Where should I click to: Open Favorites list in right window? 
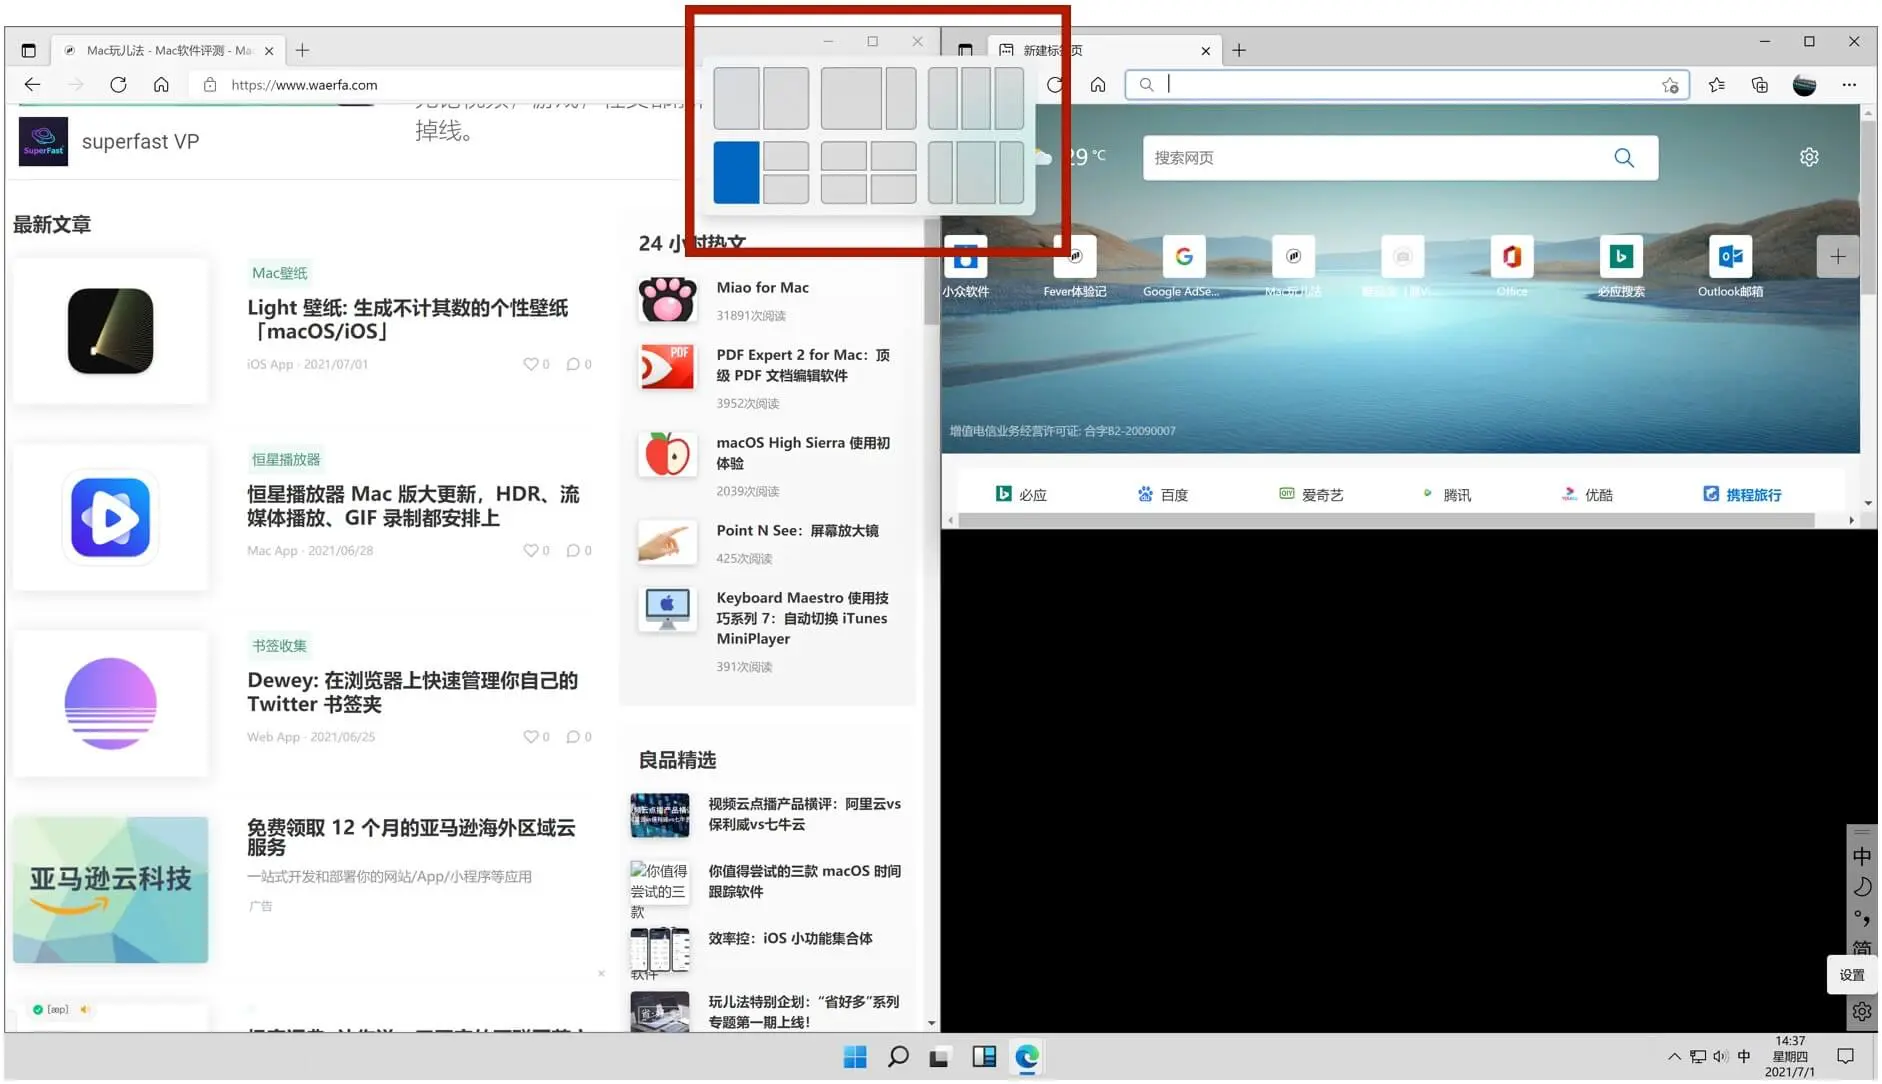(1717, 85)
